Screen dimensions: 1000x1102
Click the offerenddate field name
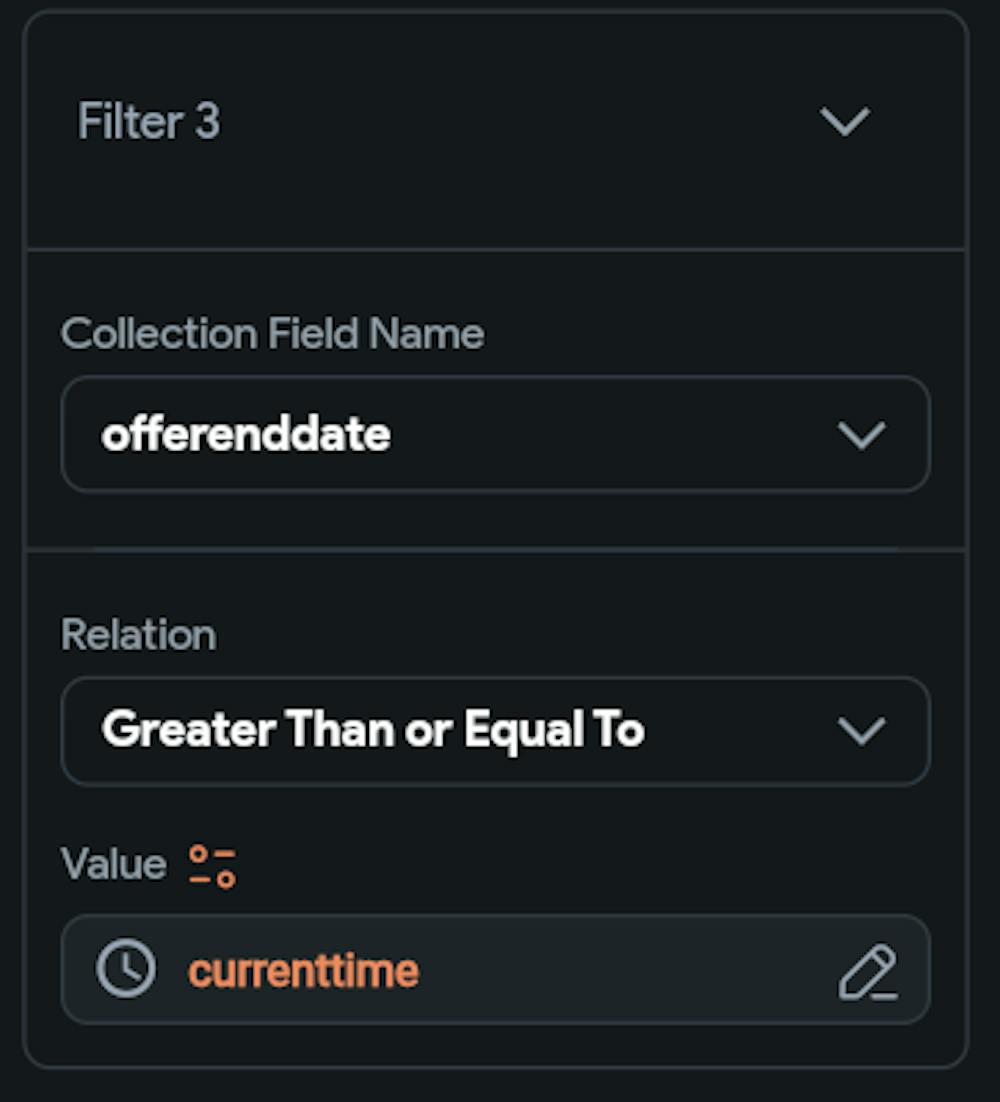pos(244,434)
